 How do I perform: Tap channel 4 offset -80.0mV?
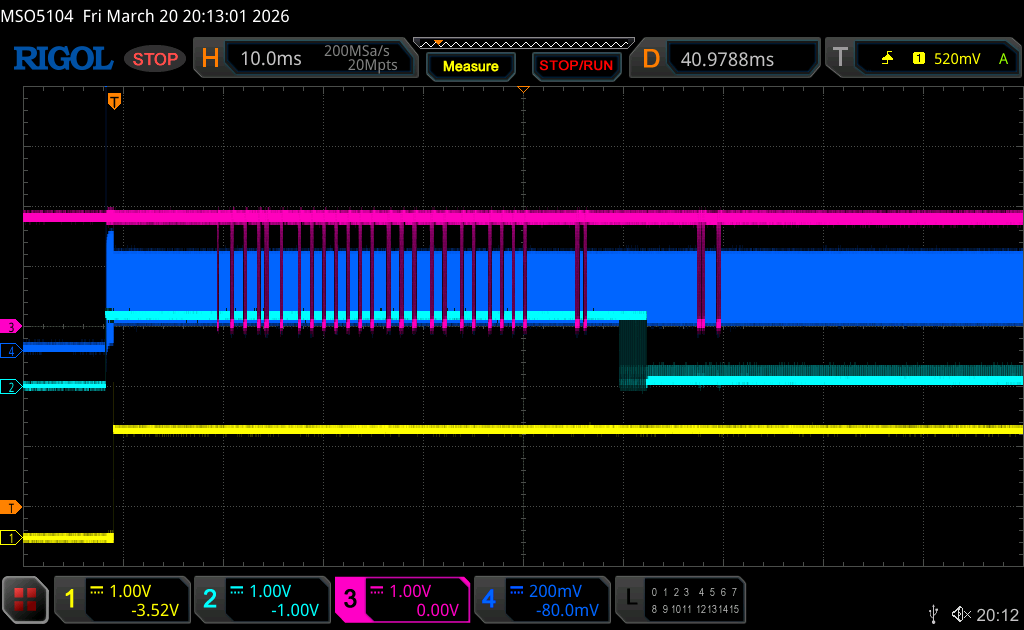pos(567,610)
